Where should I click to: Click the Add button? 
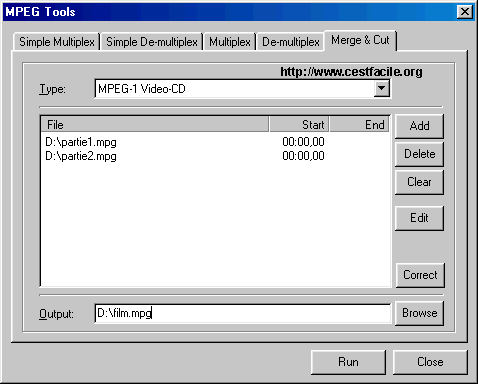419,126
